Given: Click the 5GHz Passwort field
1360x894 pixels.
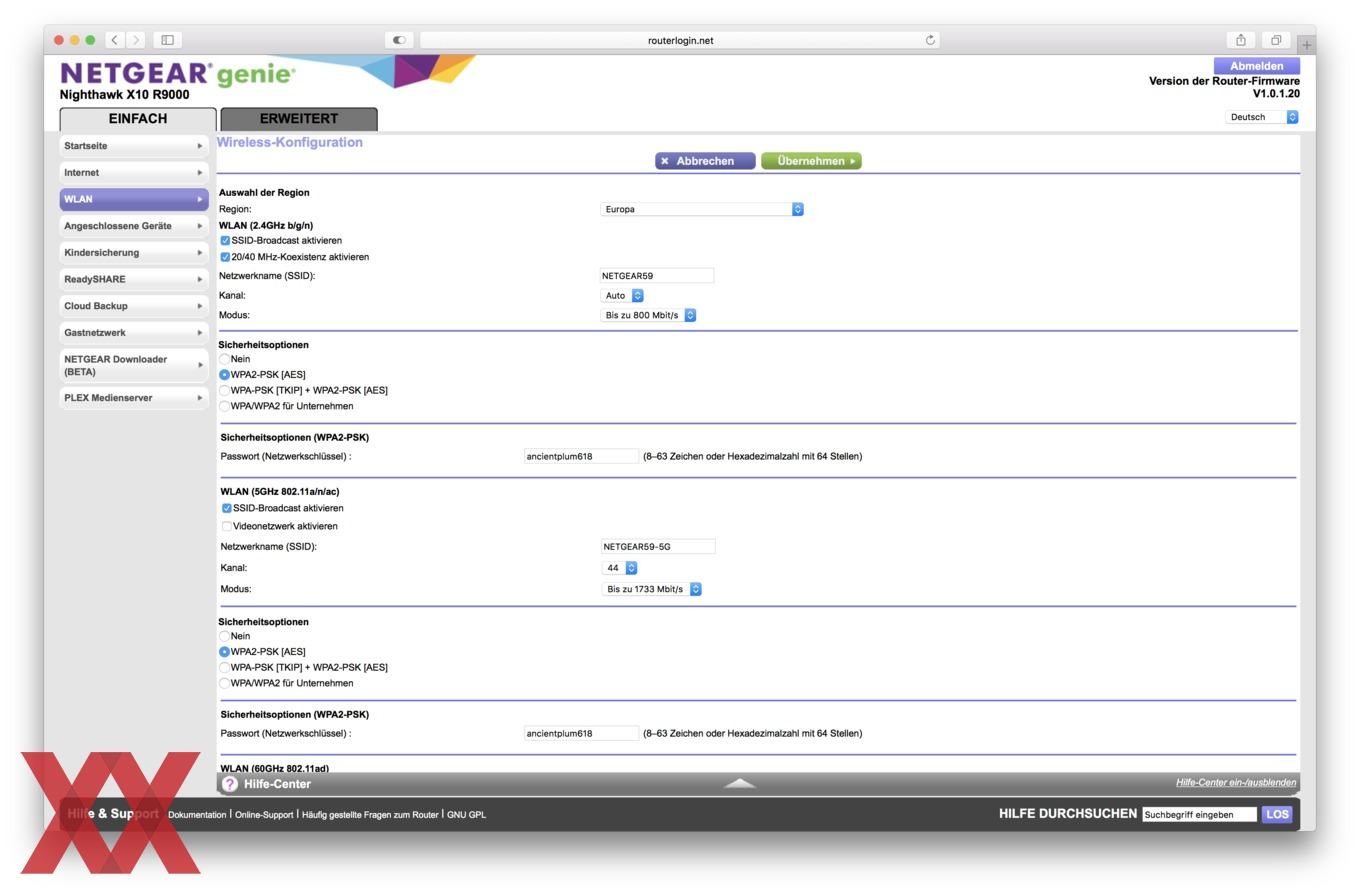Looking at the screenshot, I should click(581, 733).
